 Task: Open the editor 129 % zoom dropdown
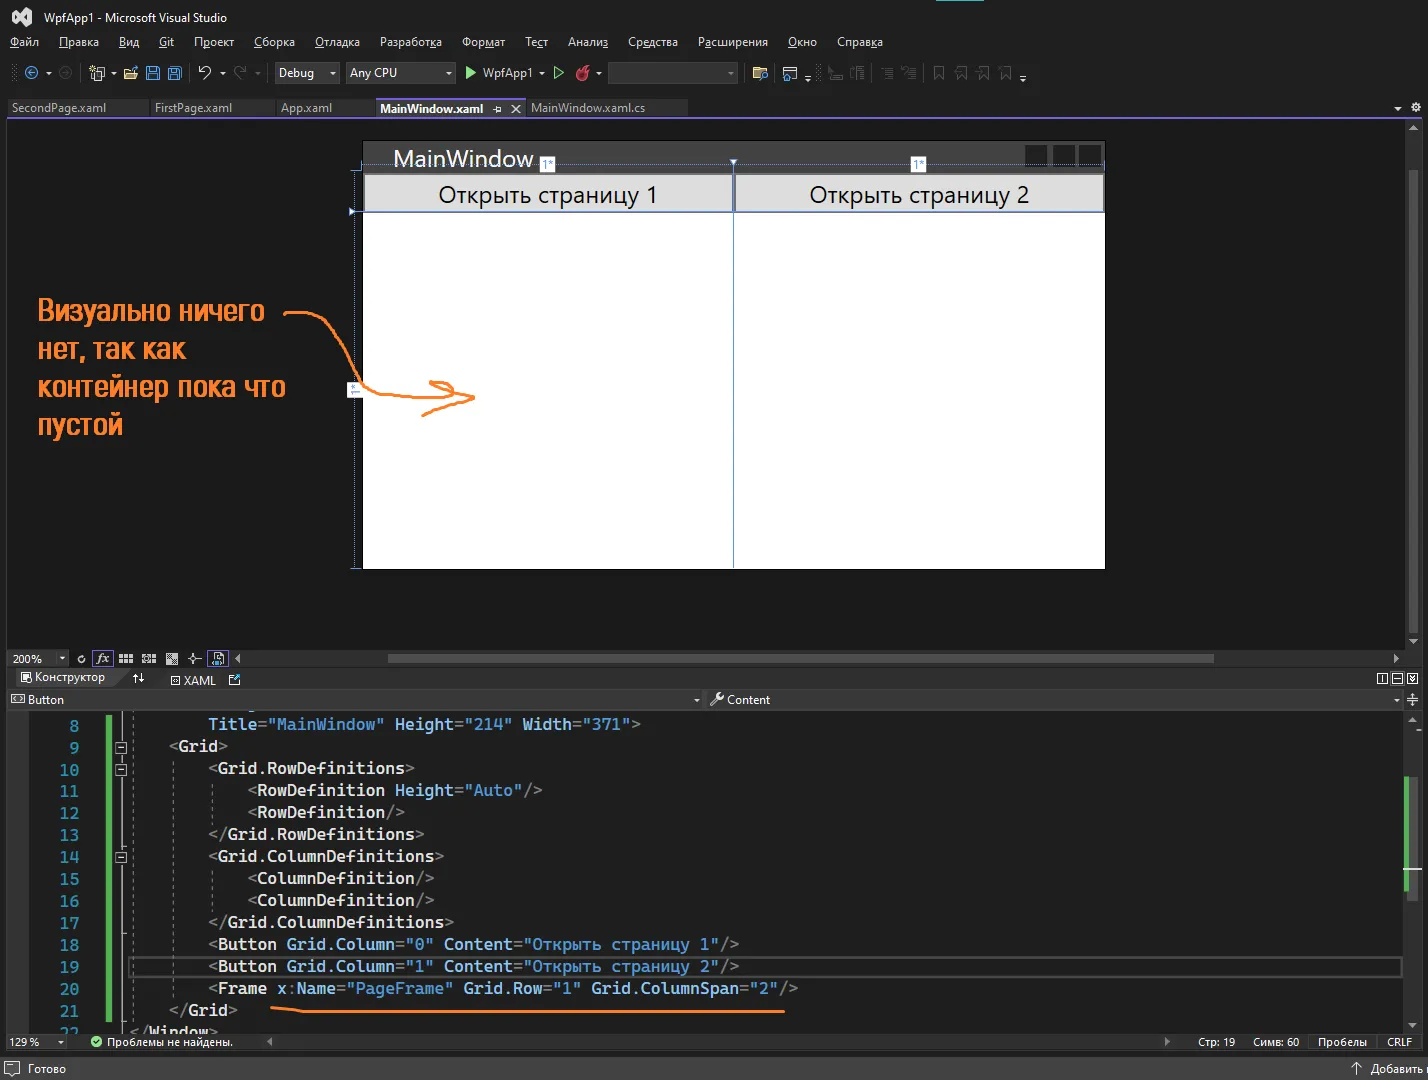click(x=61, y=1042)
